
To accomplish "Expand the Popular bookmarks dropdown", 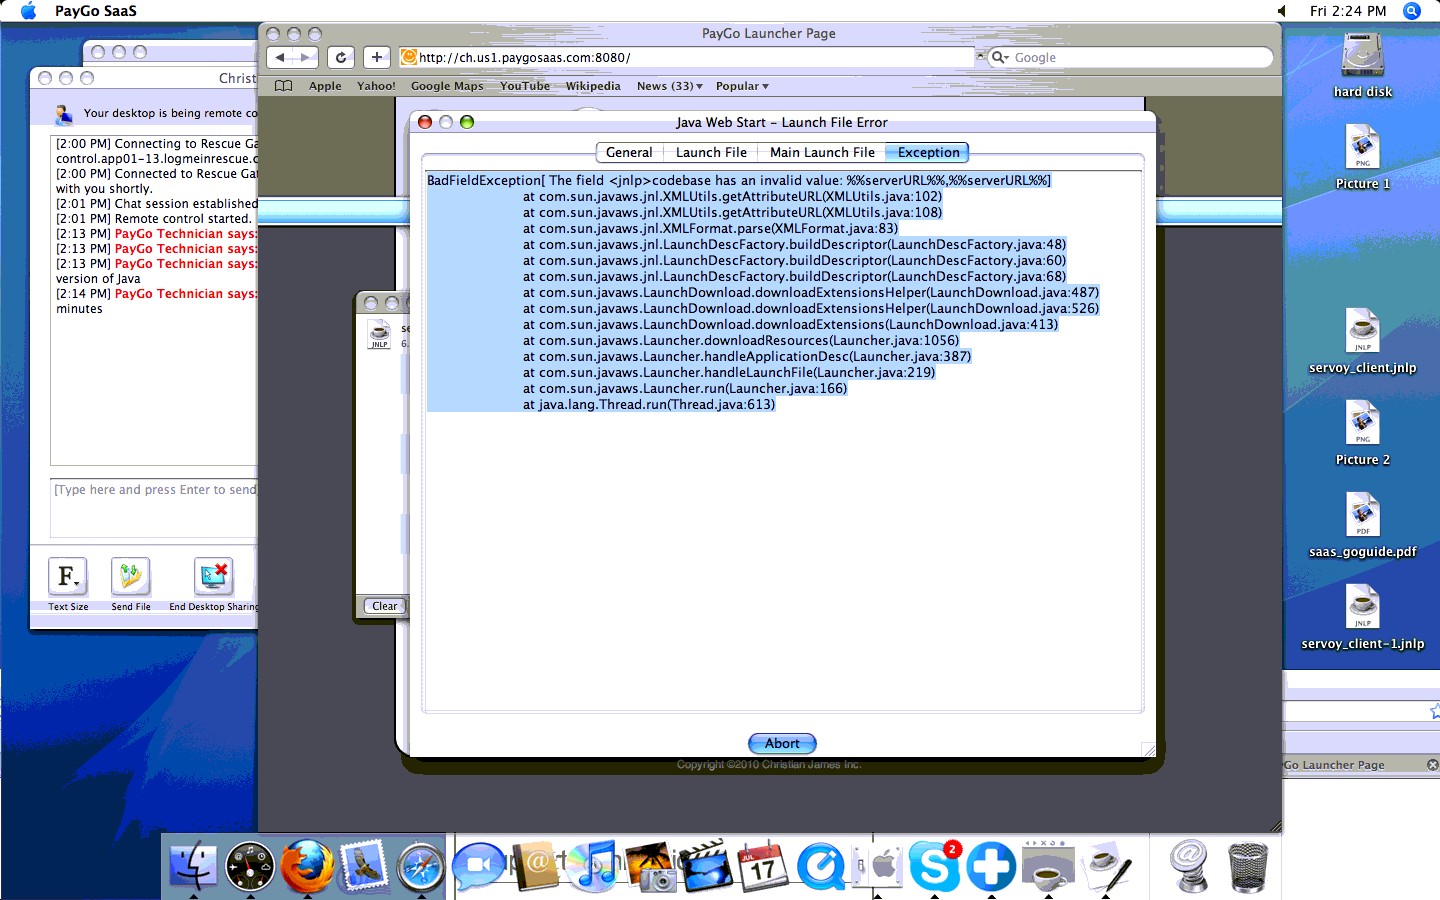I will (742, 86).
